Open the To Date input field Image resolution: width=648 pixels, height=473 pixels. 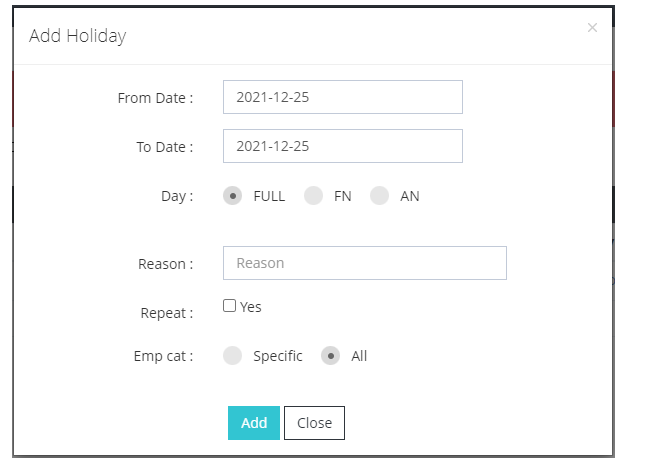point(342,146)
